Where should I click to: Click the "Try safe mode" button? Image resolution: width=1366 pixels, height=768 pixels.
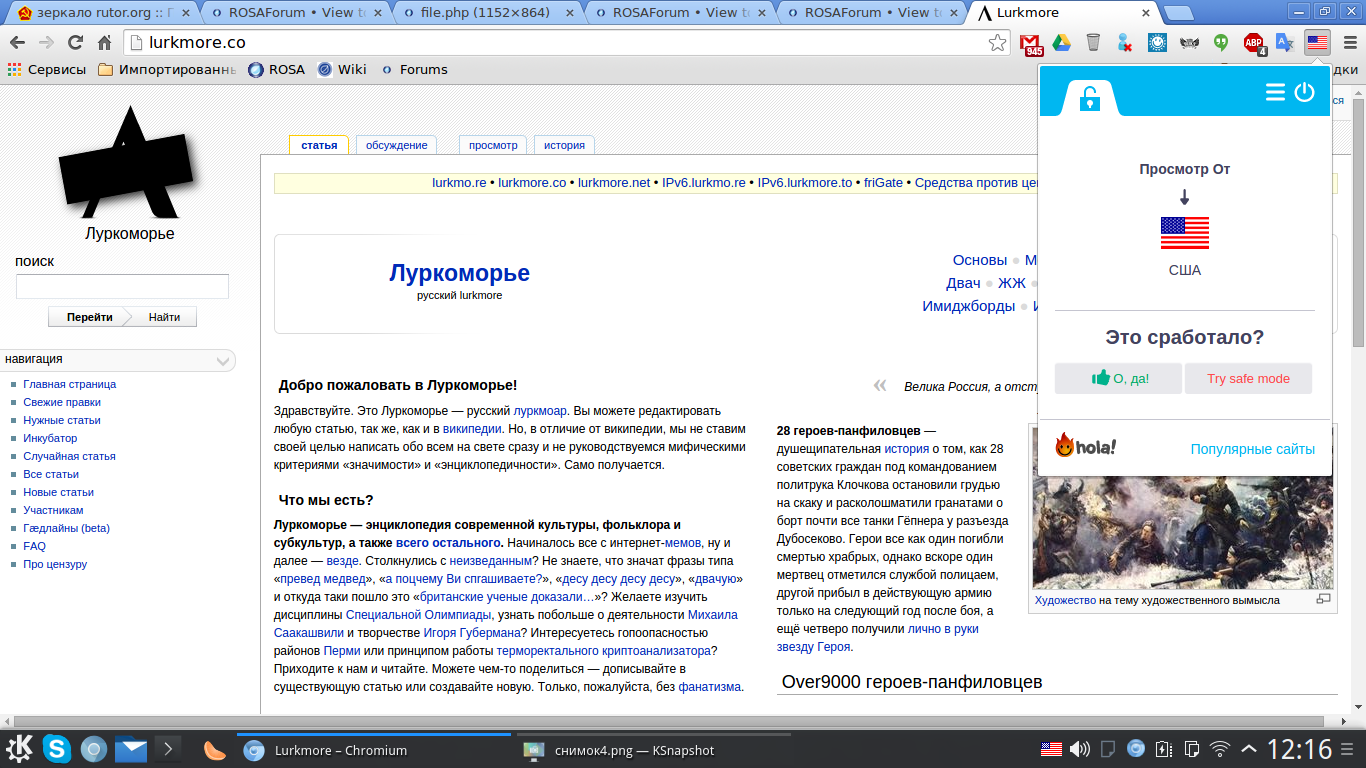(1248, 379)
